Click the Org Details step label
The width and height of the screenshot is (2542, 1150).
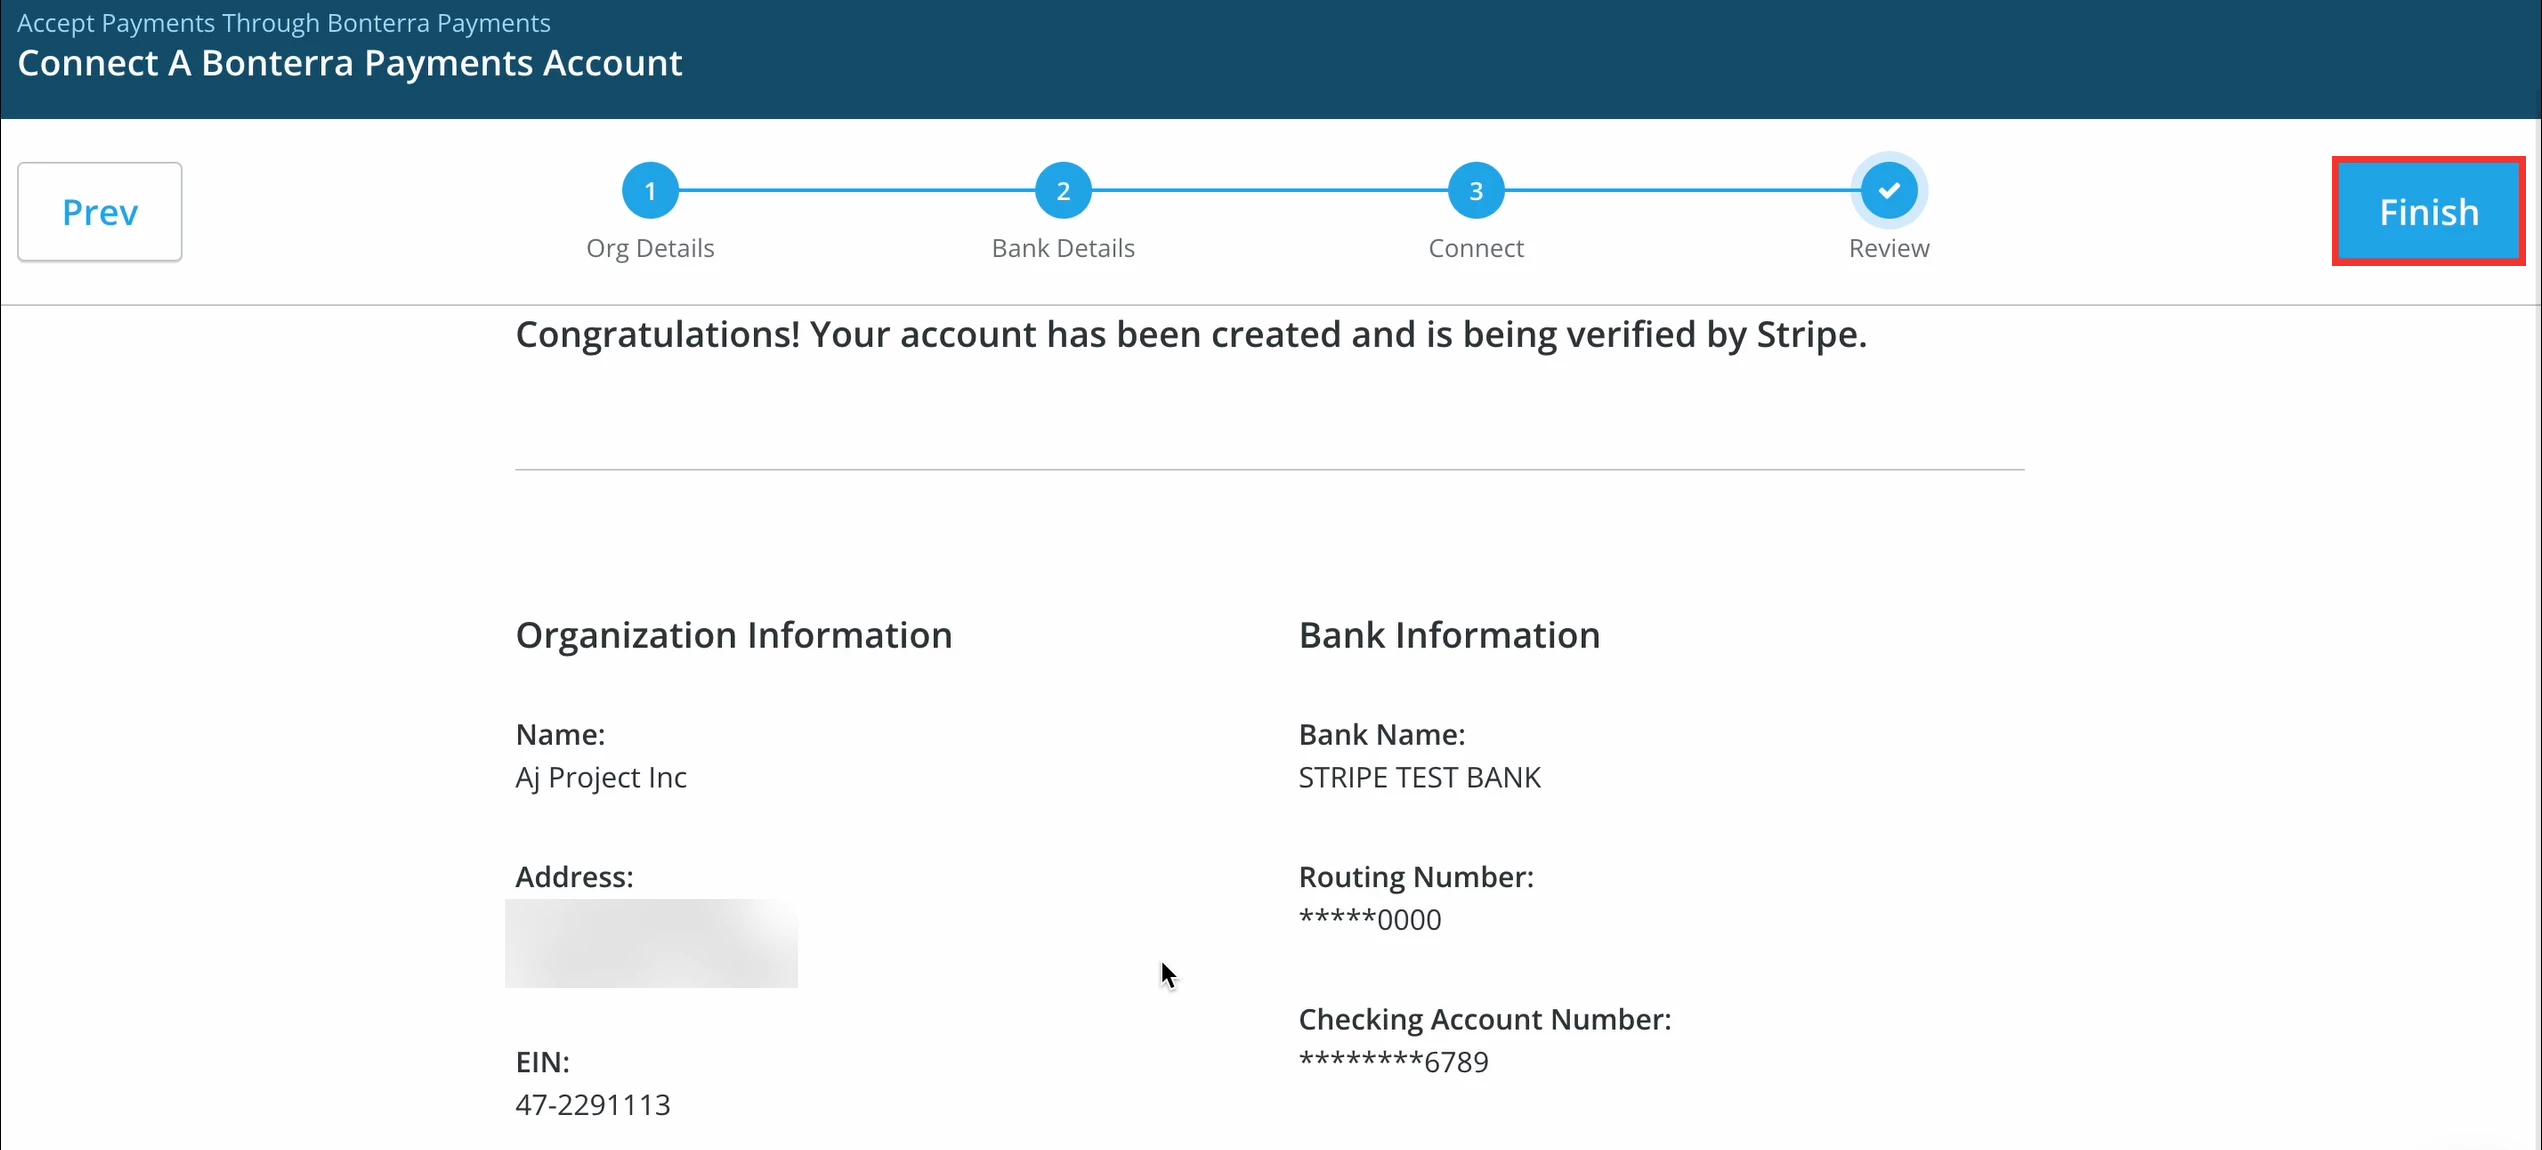coord(650,248)
